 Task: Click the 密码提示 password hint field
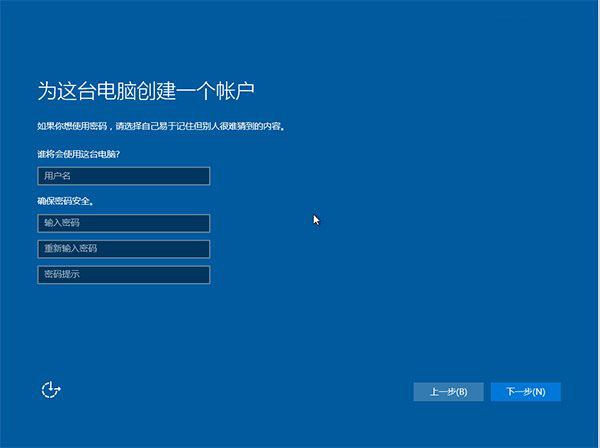[x=124, y=275]
